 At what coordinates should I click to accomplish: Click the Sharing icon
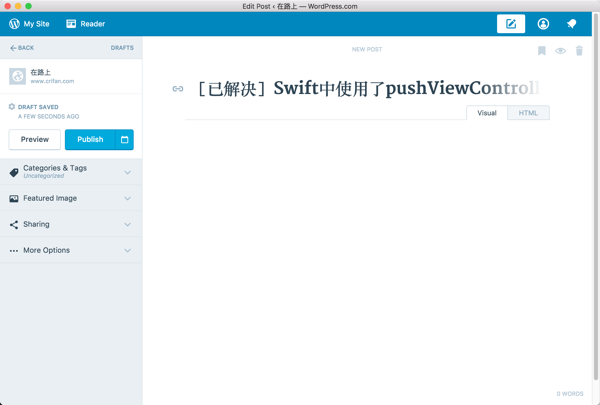tap(14, 224)
